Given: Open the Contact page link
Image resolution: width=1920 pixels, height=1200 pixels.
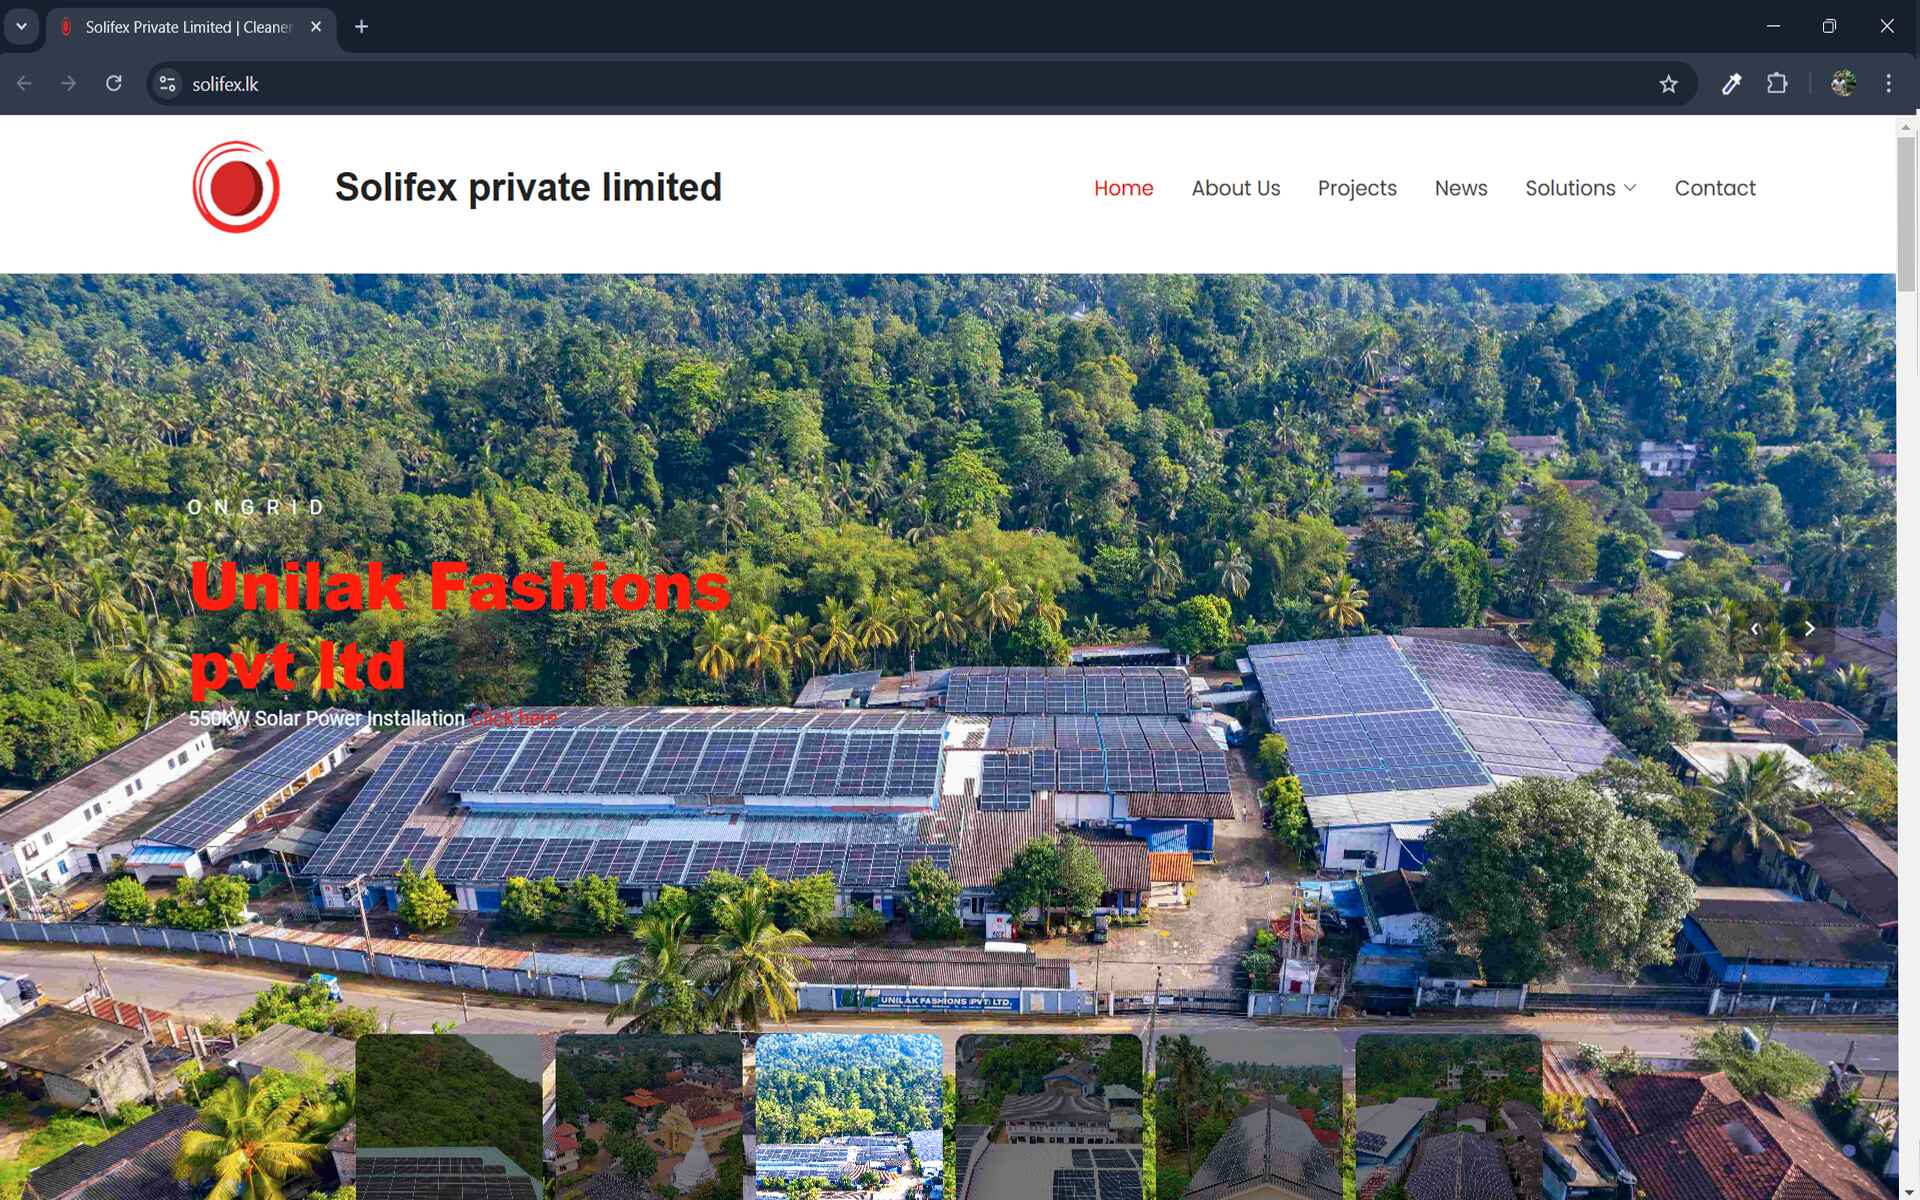Looking at the screenshot, I should point(1715,188).
